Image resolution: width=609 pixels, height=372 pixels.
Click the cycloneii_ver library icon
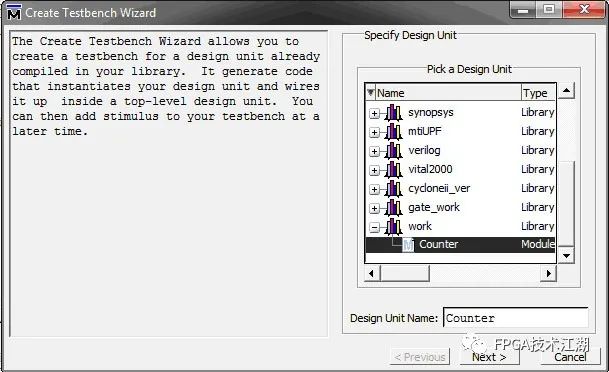[393, 189]
